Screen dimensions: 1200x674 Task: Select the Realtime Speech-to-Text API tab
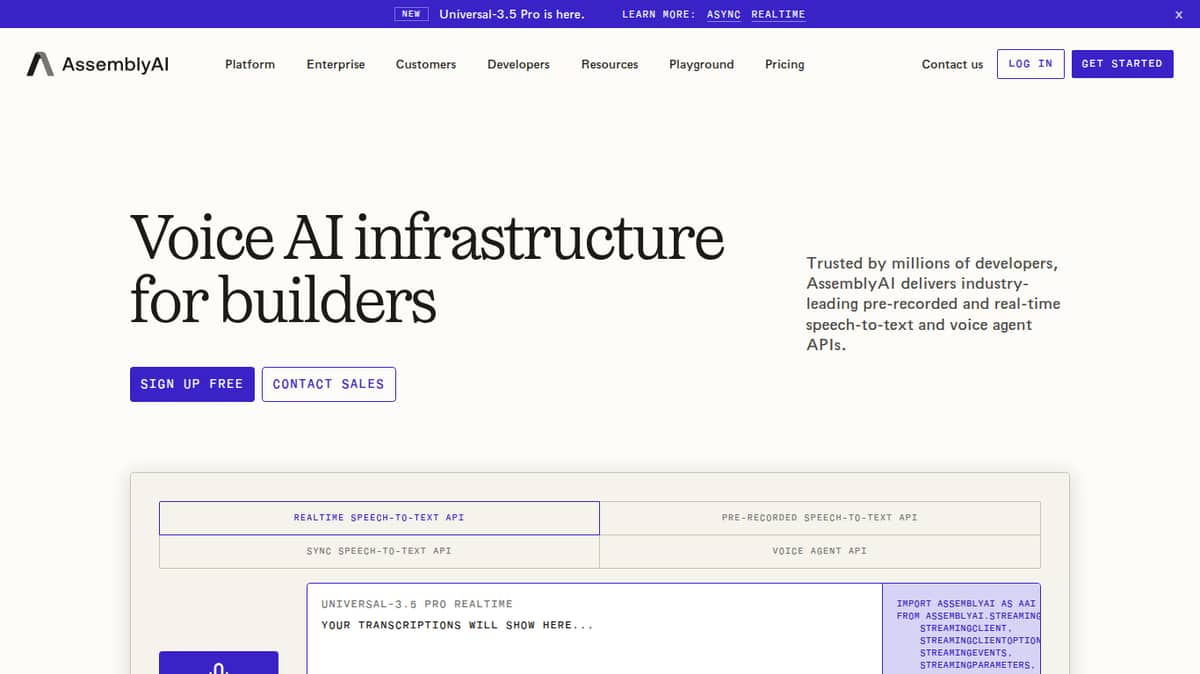click(379, 518)
